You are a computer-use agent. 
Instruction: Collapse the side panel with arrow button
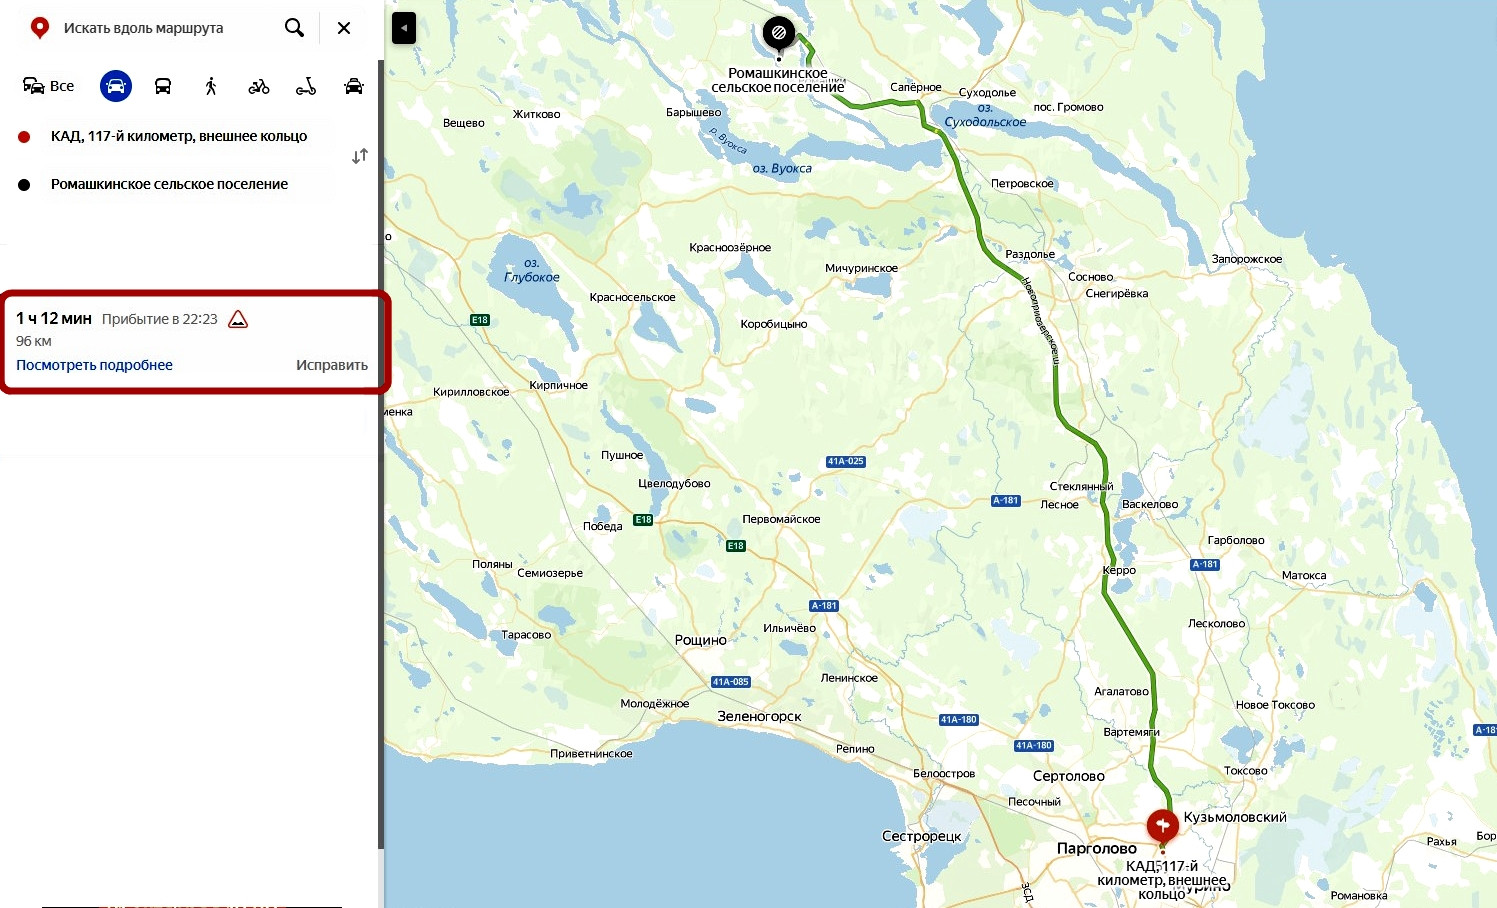click(x=403, y=28)
